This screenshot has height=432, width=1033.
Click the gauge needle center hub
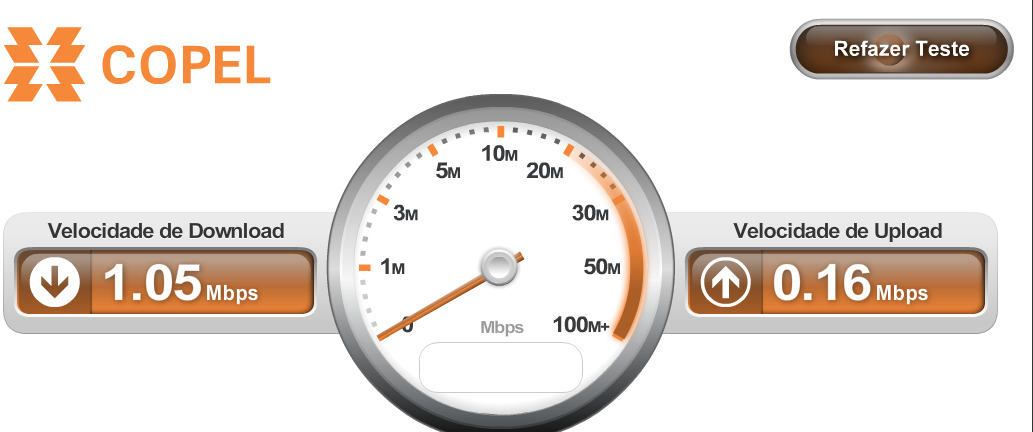pyautogui.click(x=499, y=267)
